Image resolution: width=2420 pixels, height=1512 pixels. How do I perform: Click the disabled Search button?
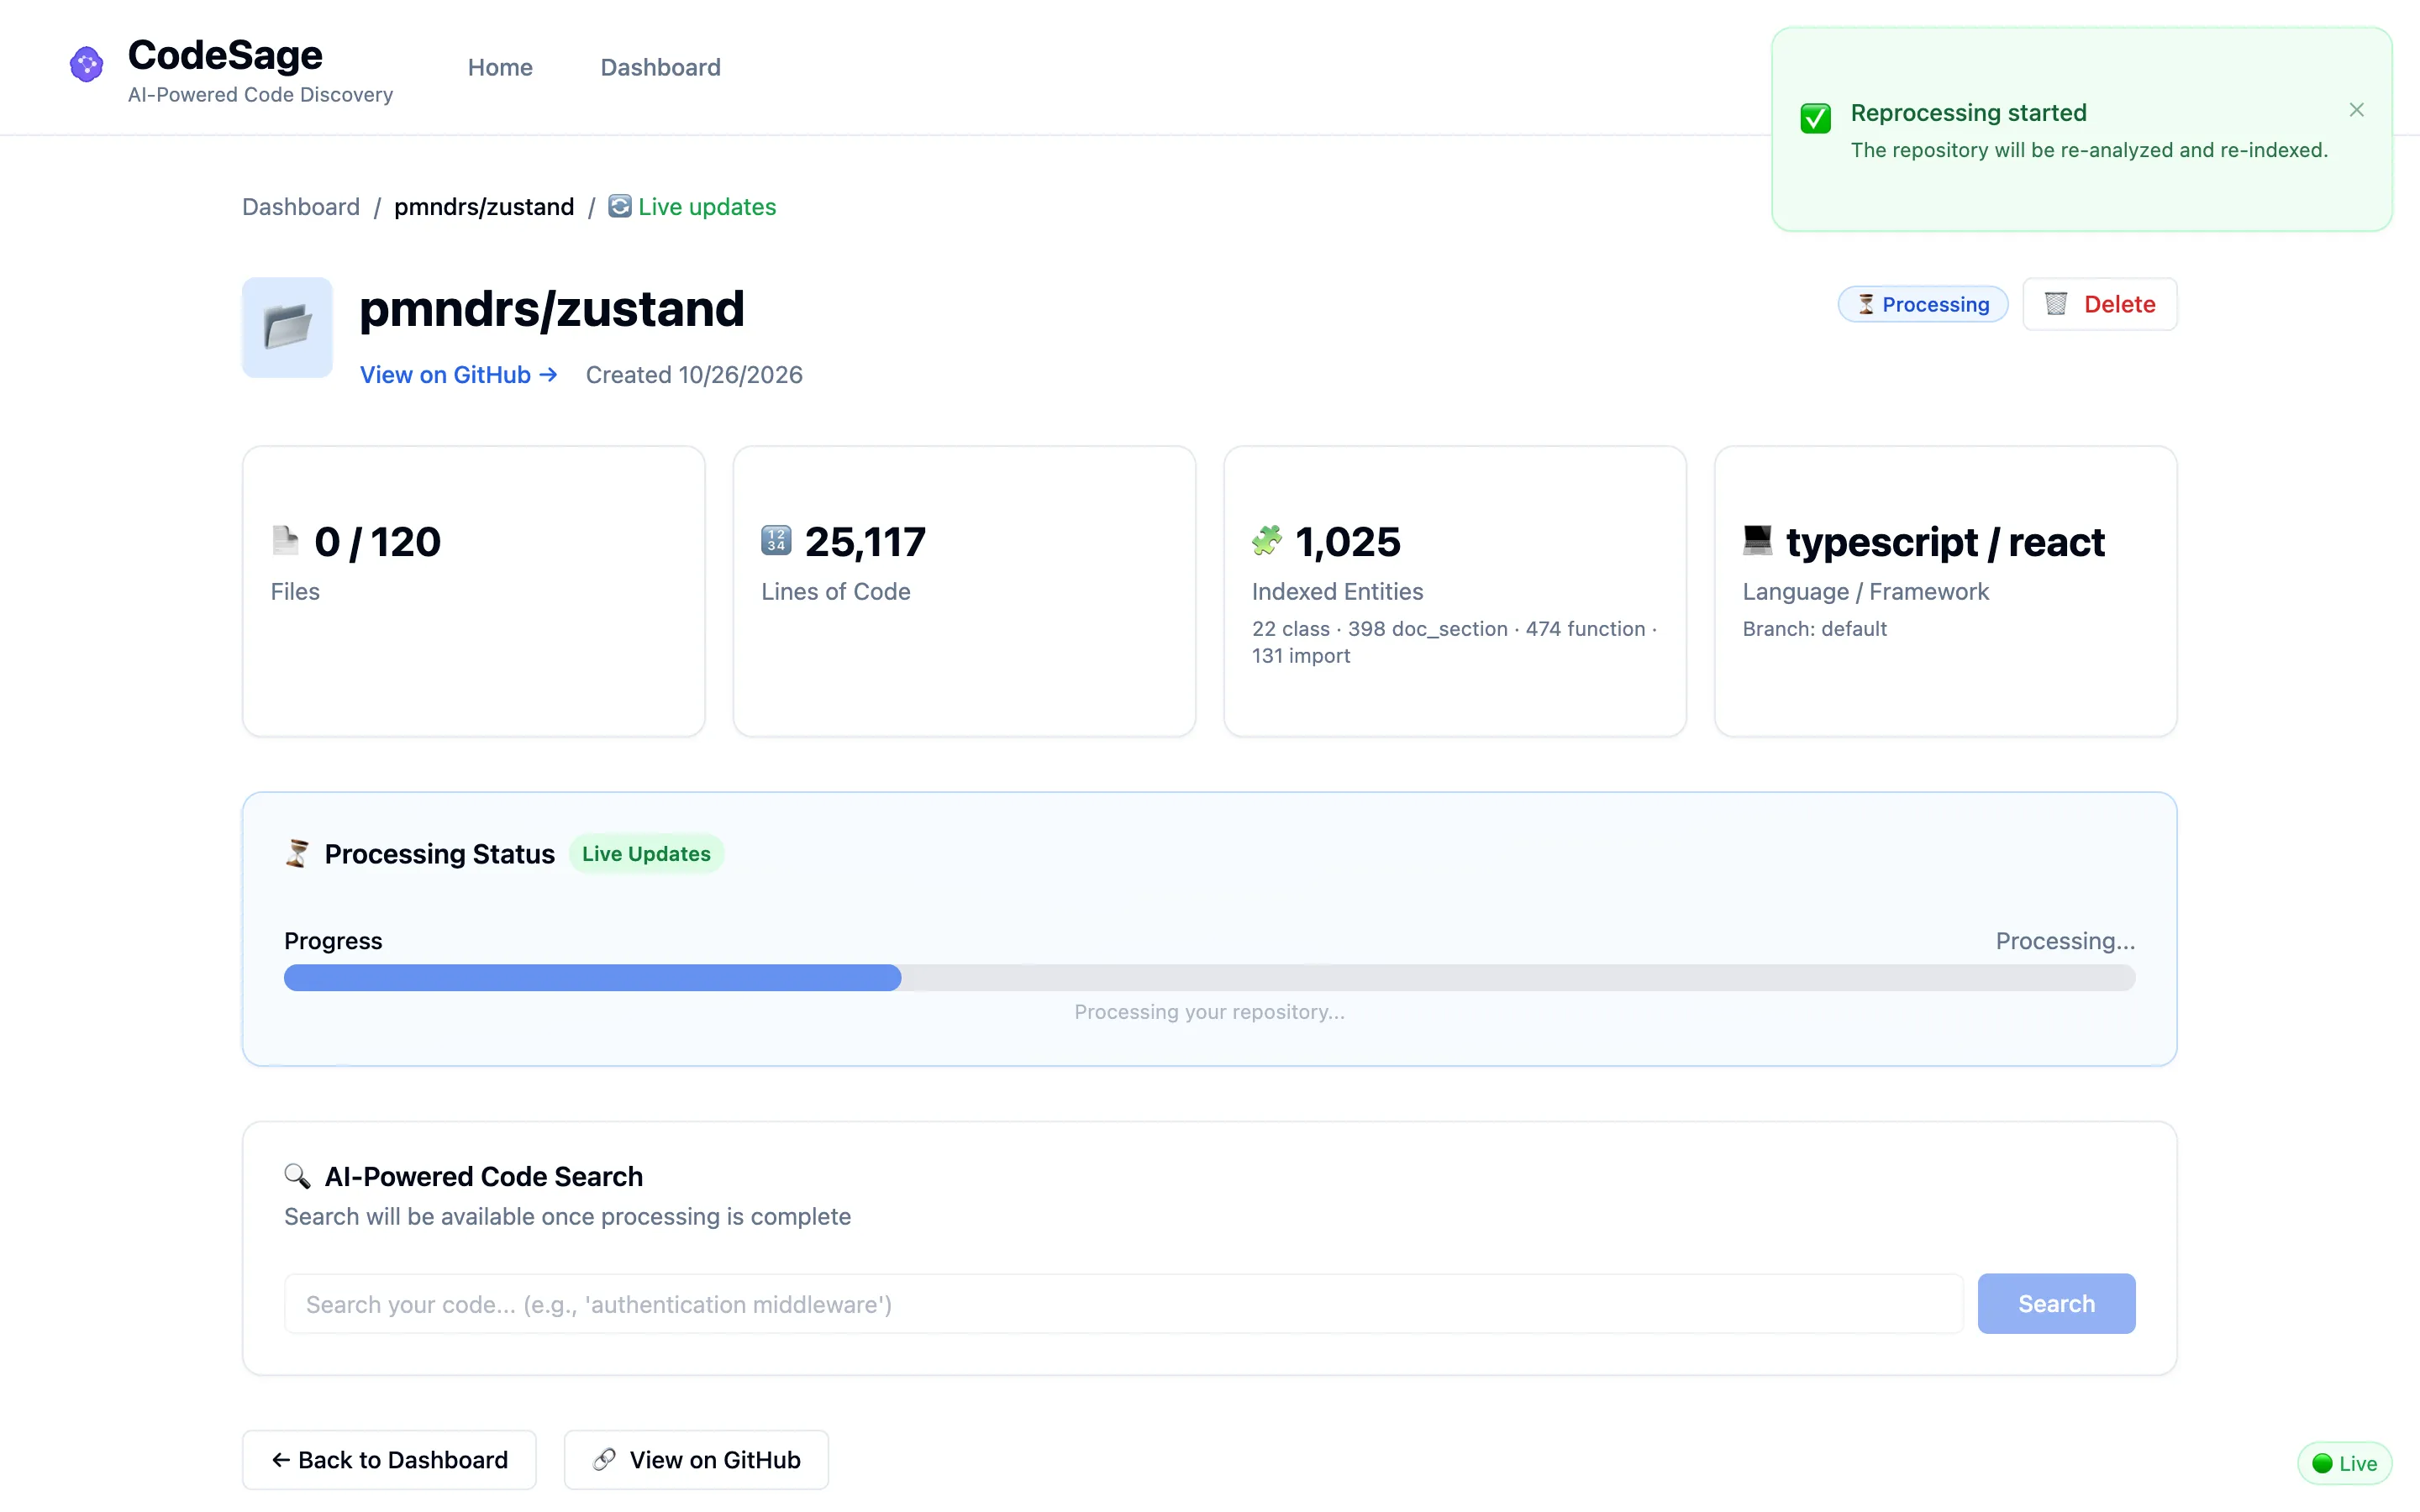[x=2056, y=1303]
